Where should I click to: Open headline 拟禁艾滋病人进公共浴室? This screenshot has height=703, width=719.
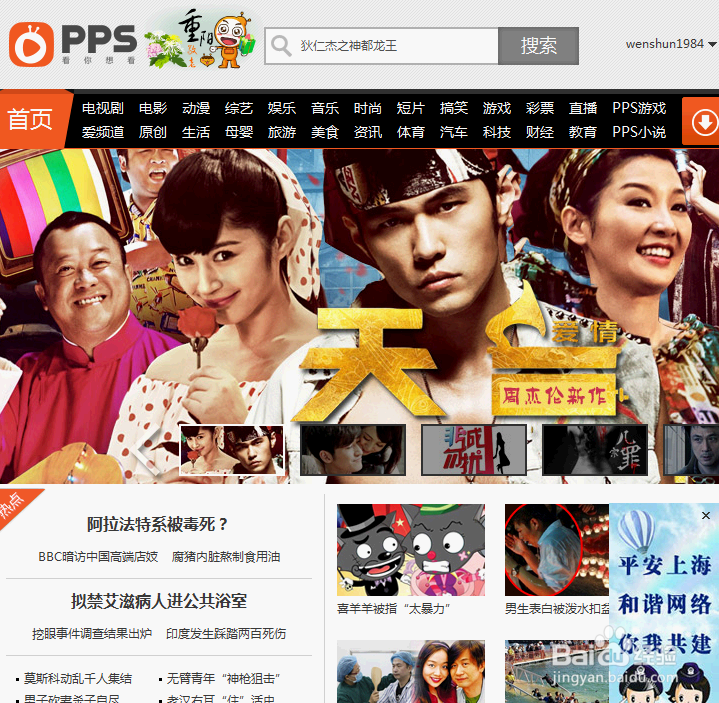click(159, 601)
